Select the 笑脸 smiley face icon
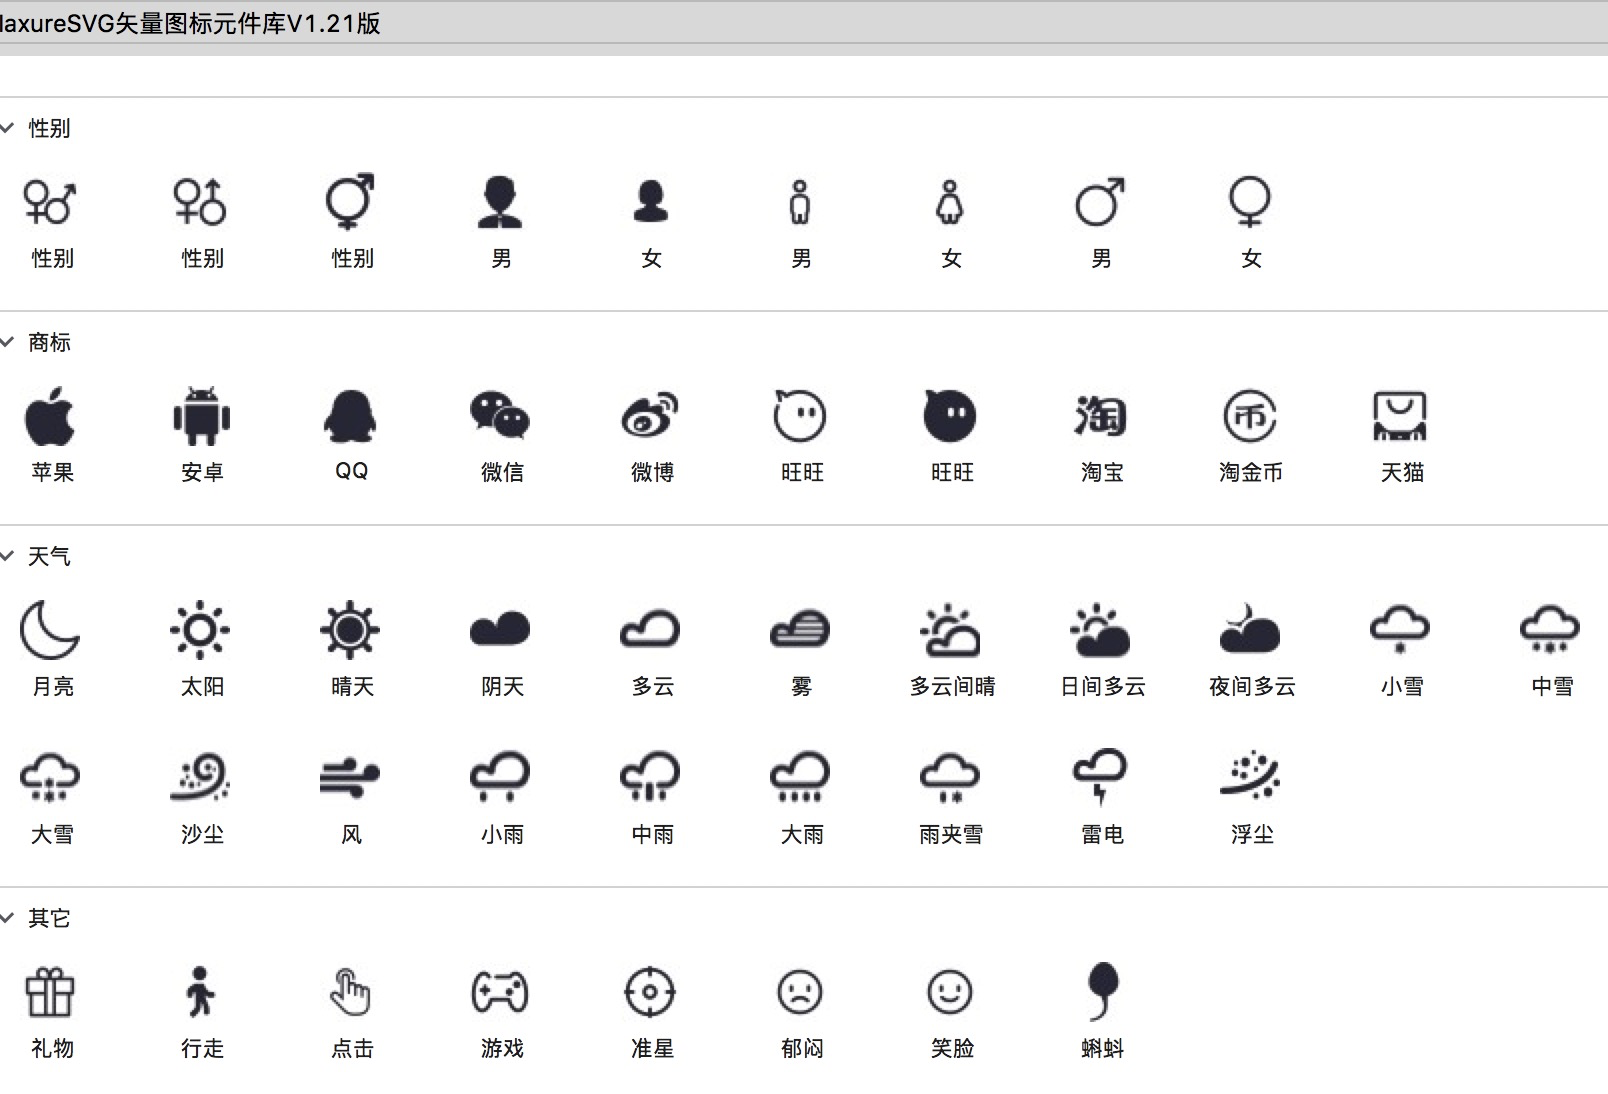Viewport: 1608px width, 1094px height. point(950,992)
